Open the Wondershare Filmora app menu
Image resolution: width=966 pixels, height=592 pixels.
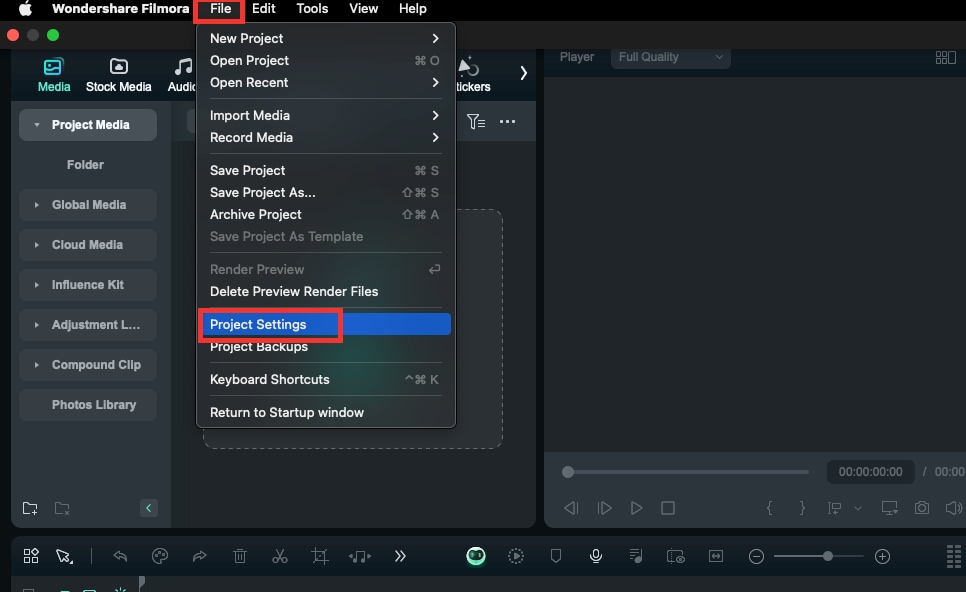120,9
